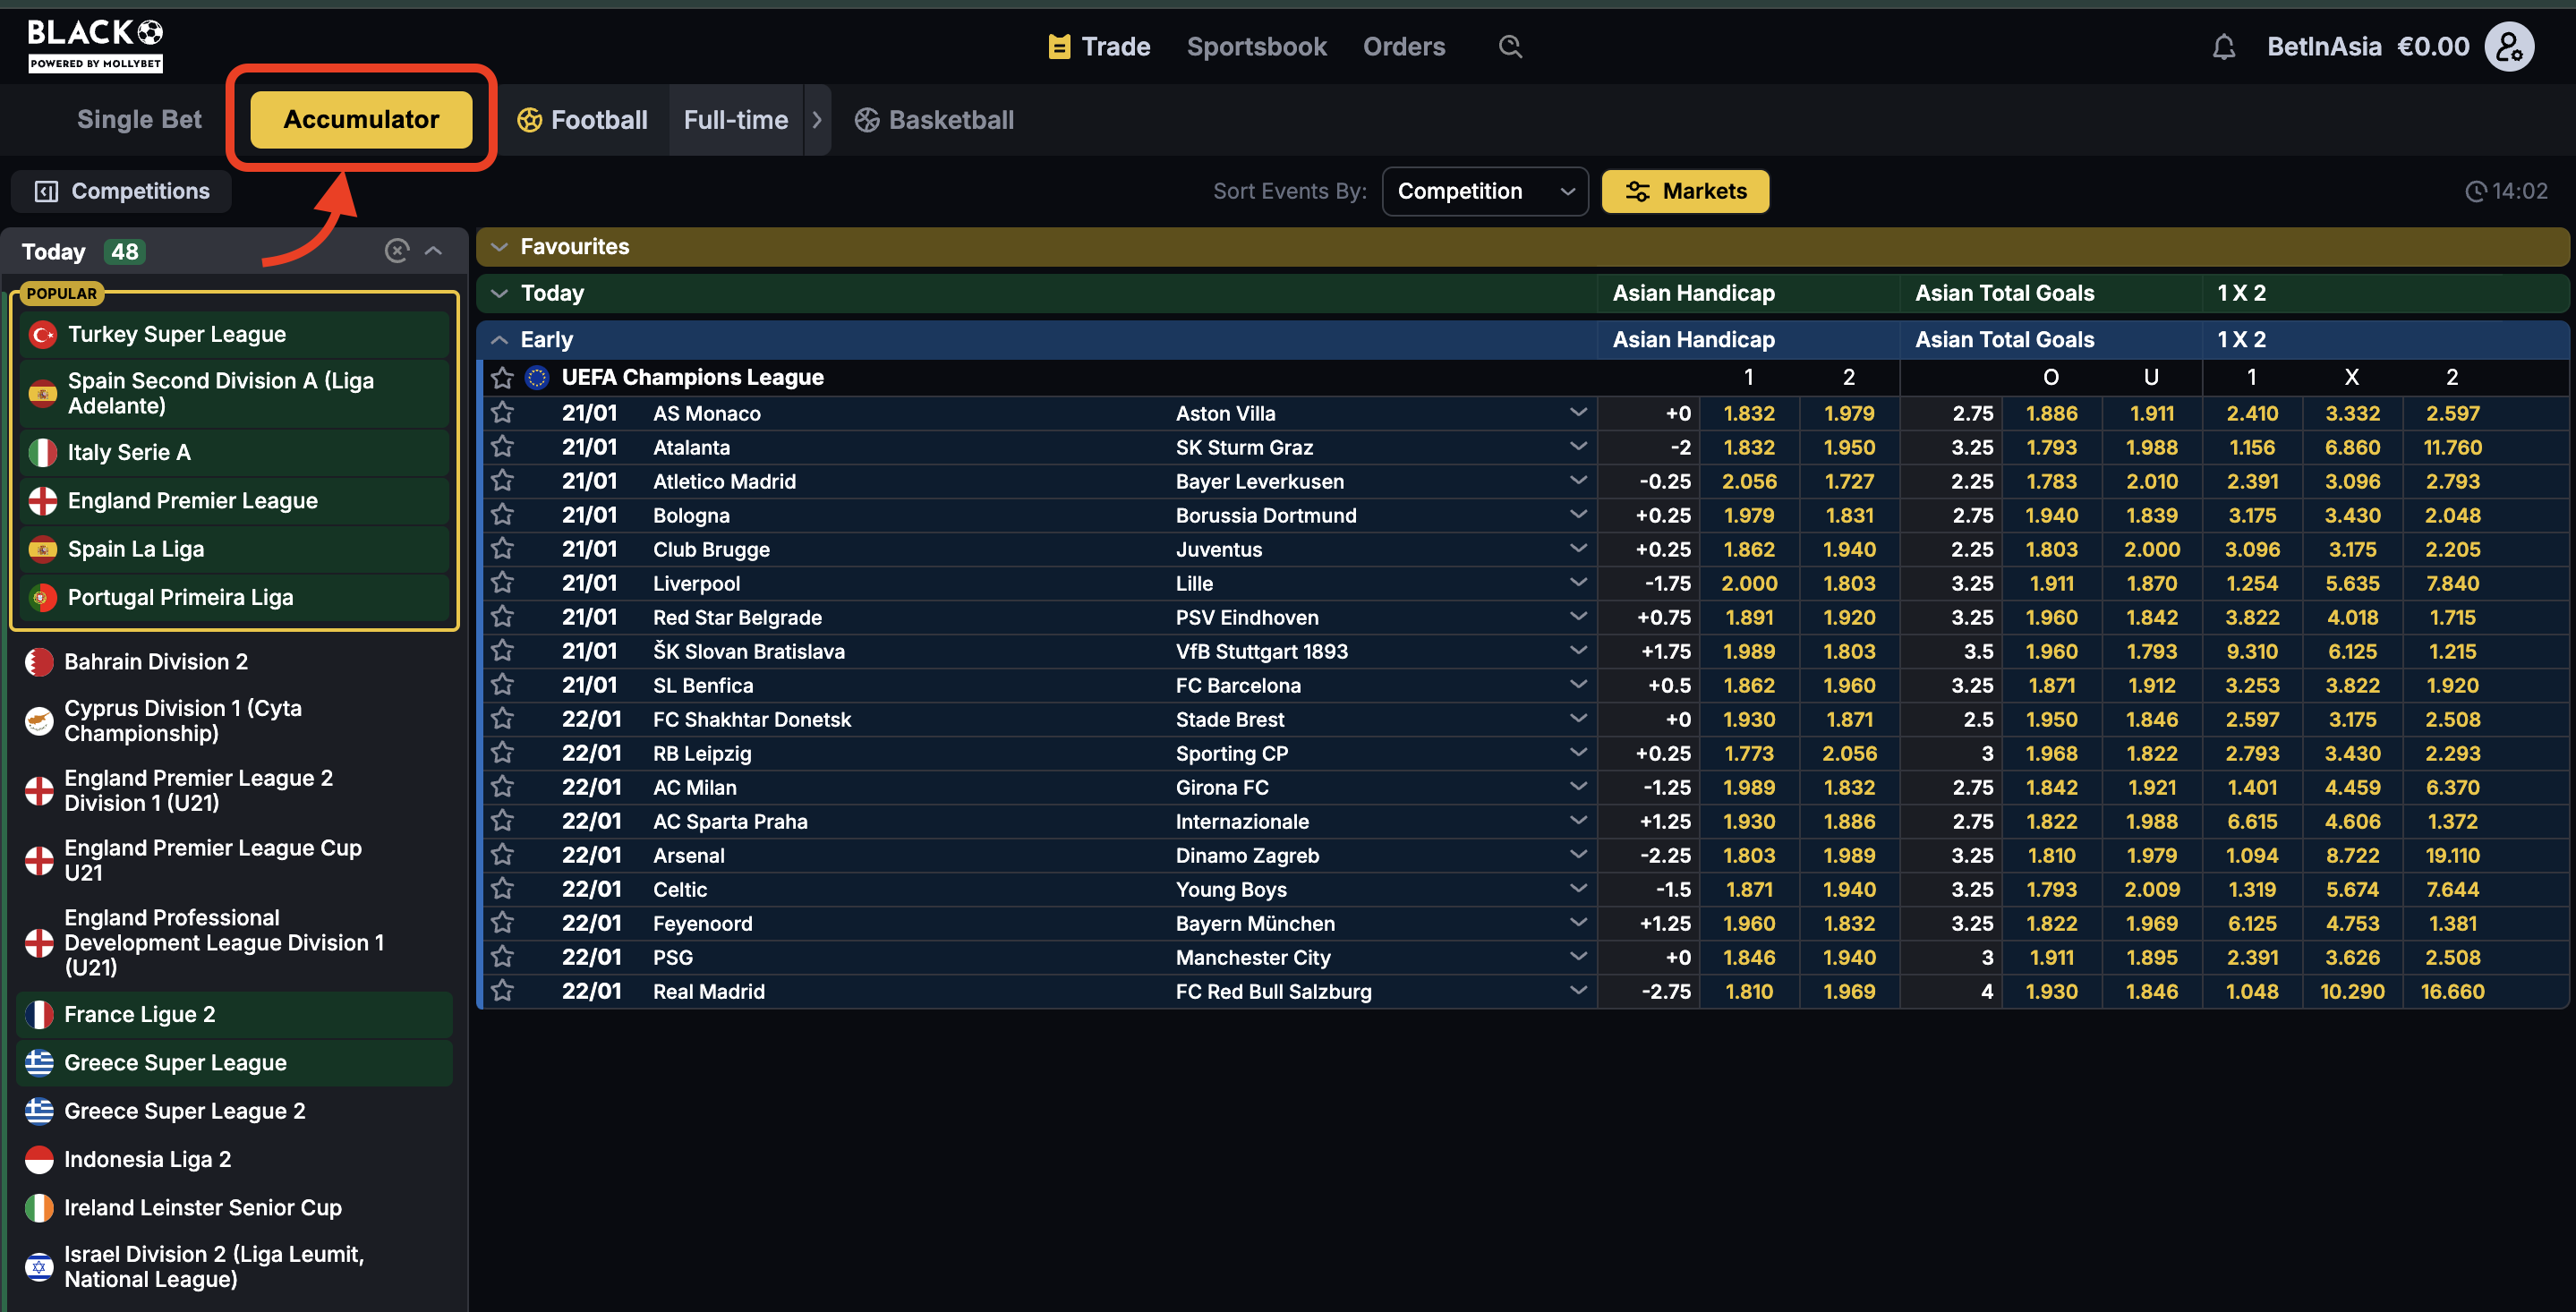Favourite the UEFA Champions League star

(502, 377)
